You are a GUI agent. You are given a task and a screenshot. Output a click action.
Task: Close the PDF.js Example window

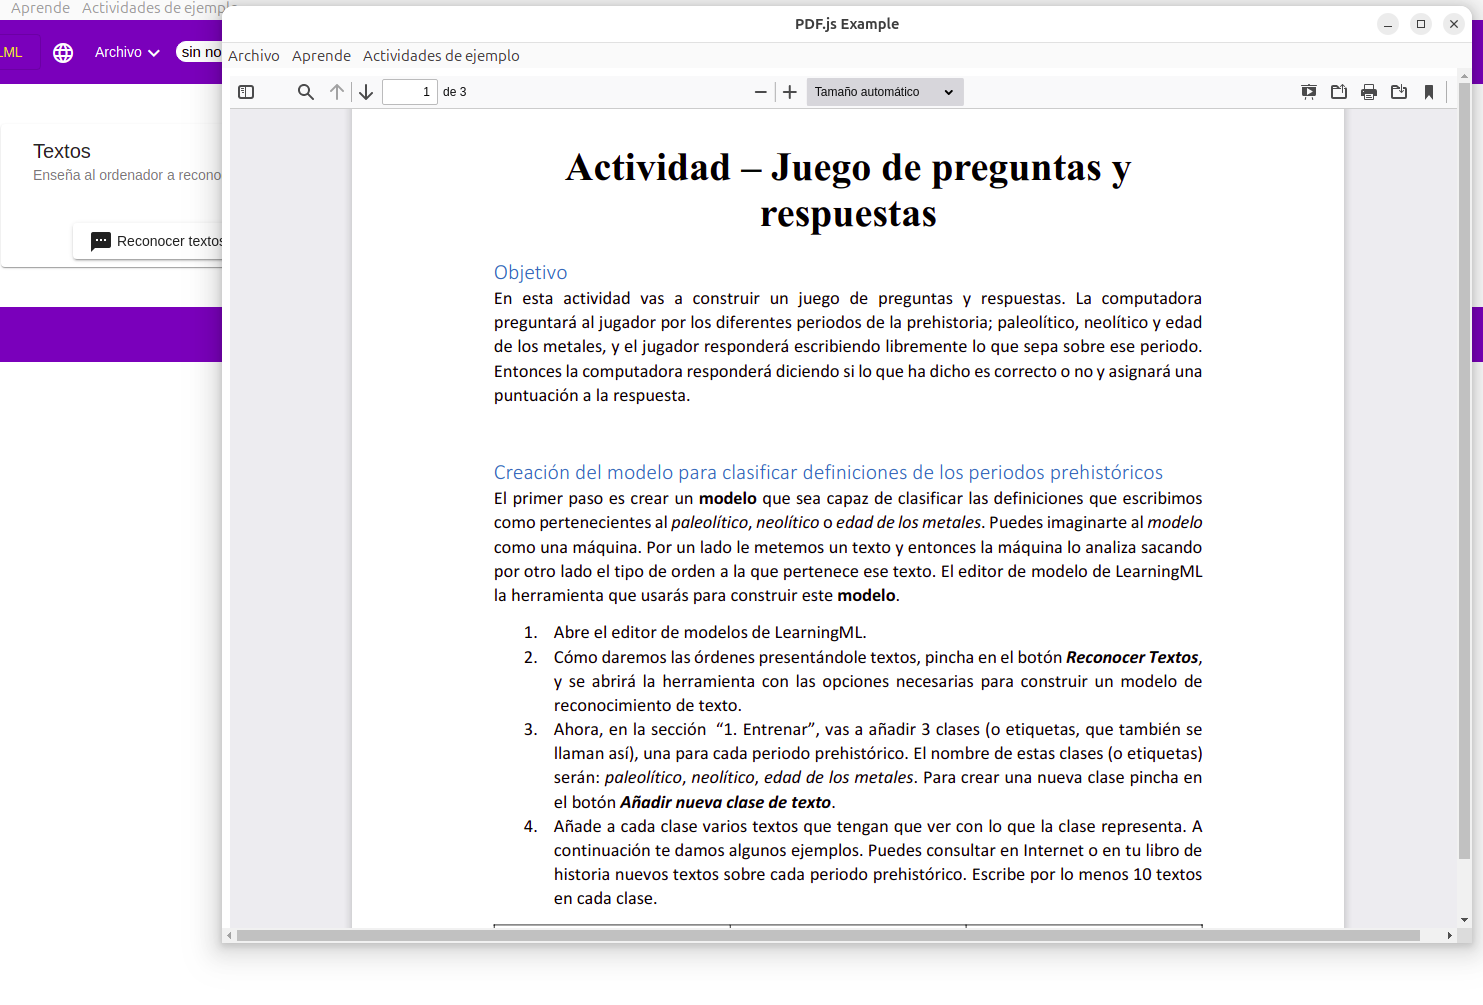pyautogui.click(x=1454, y=24)
